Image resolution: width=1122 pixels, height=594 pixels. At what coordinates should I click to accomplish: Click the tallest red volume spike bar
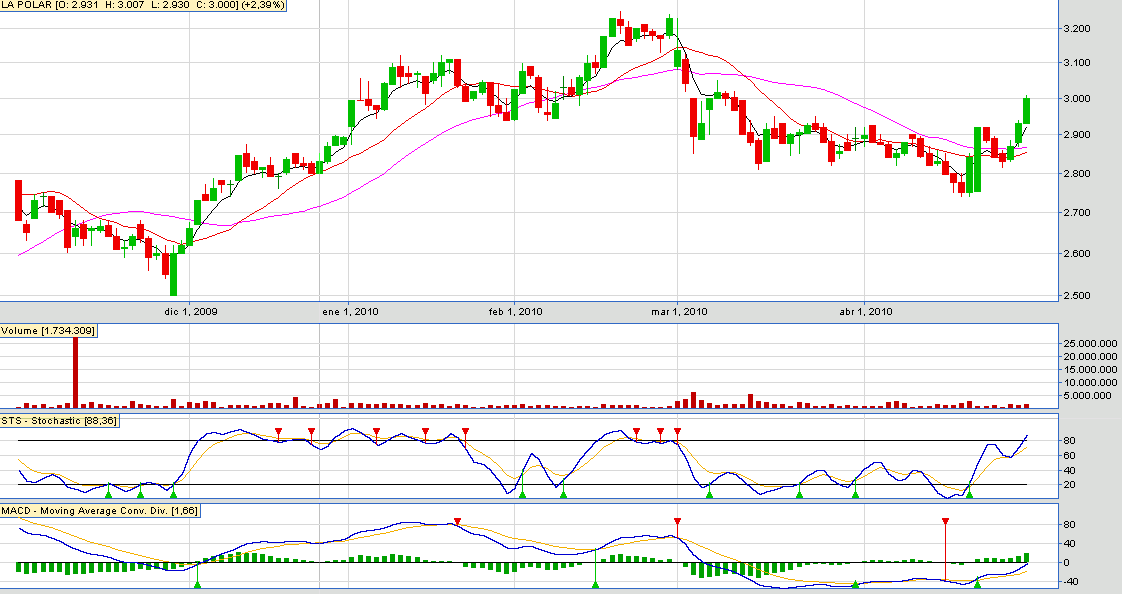pos(74,368)
